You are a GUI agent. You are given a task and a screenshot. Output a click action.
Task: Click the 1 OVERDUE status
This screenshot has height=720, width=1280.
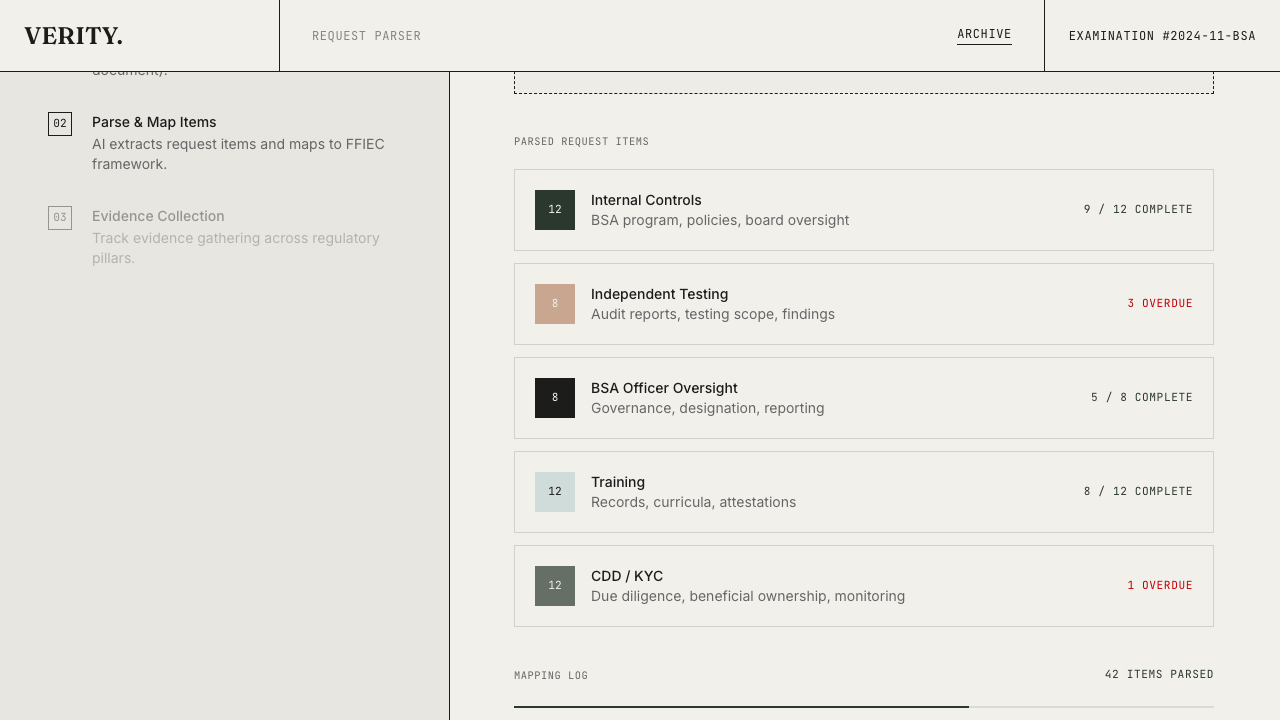click(x=1160, y=586)
